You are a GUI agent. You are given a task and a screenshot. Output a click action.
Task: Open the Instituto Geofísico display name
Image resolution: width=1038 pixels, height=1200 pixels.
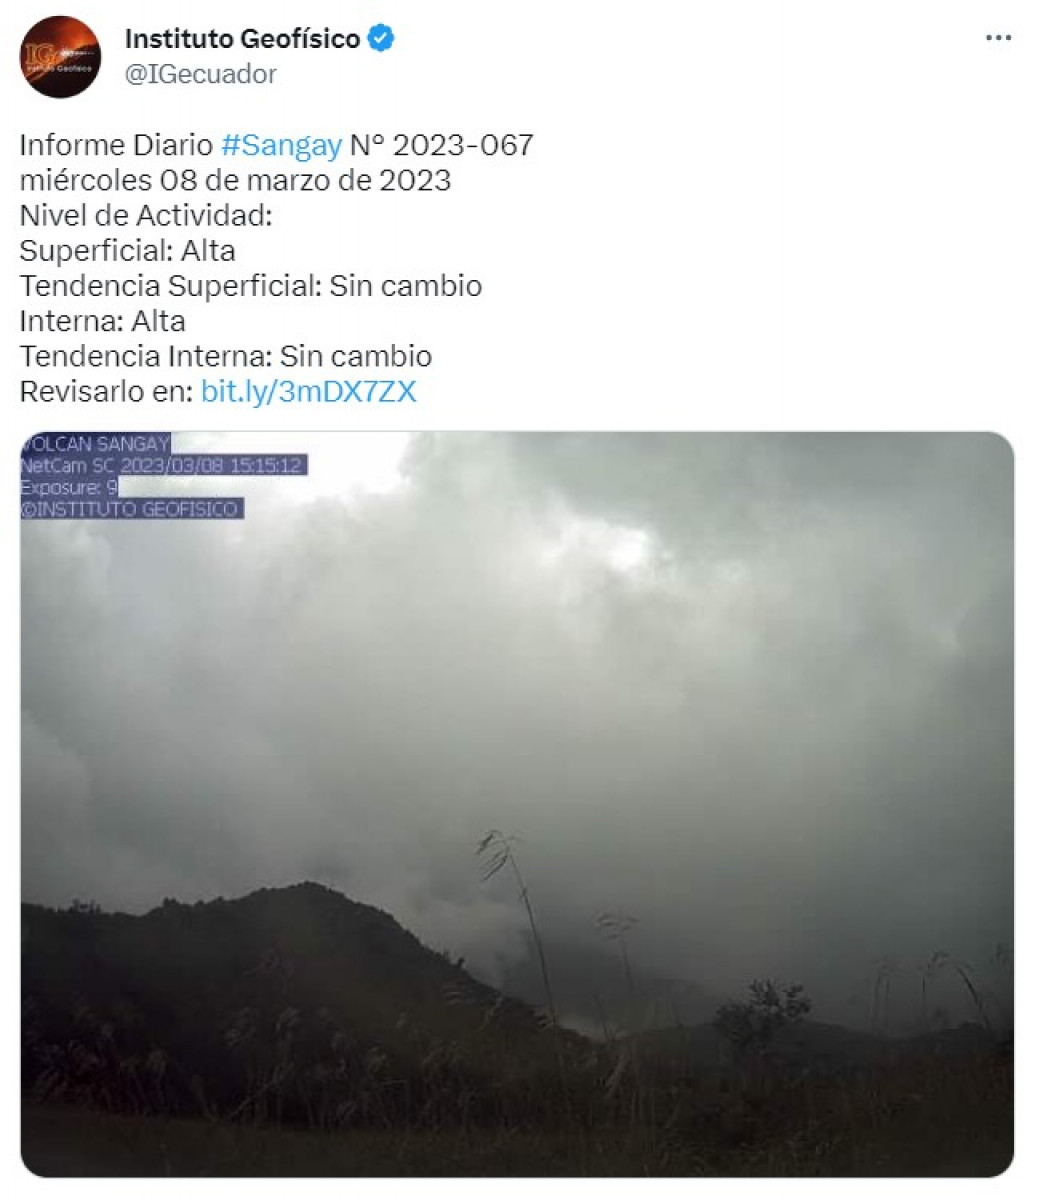[242, 39]
